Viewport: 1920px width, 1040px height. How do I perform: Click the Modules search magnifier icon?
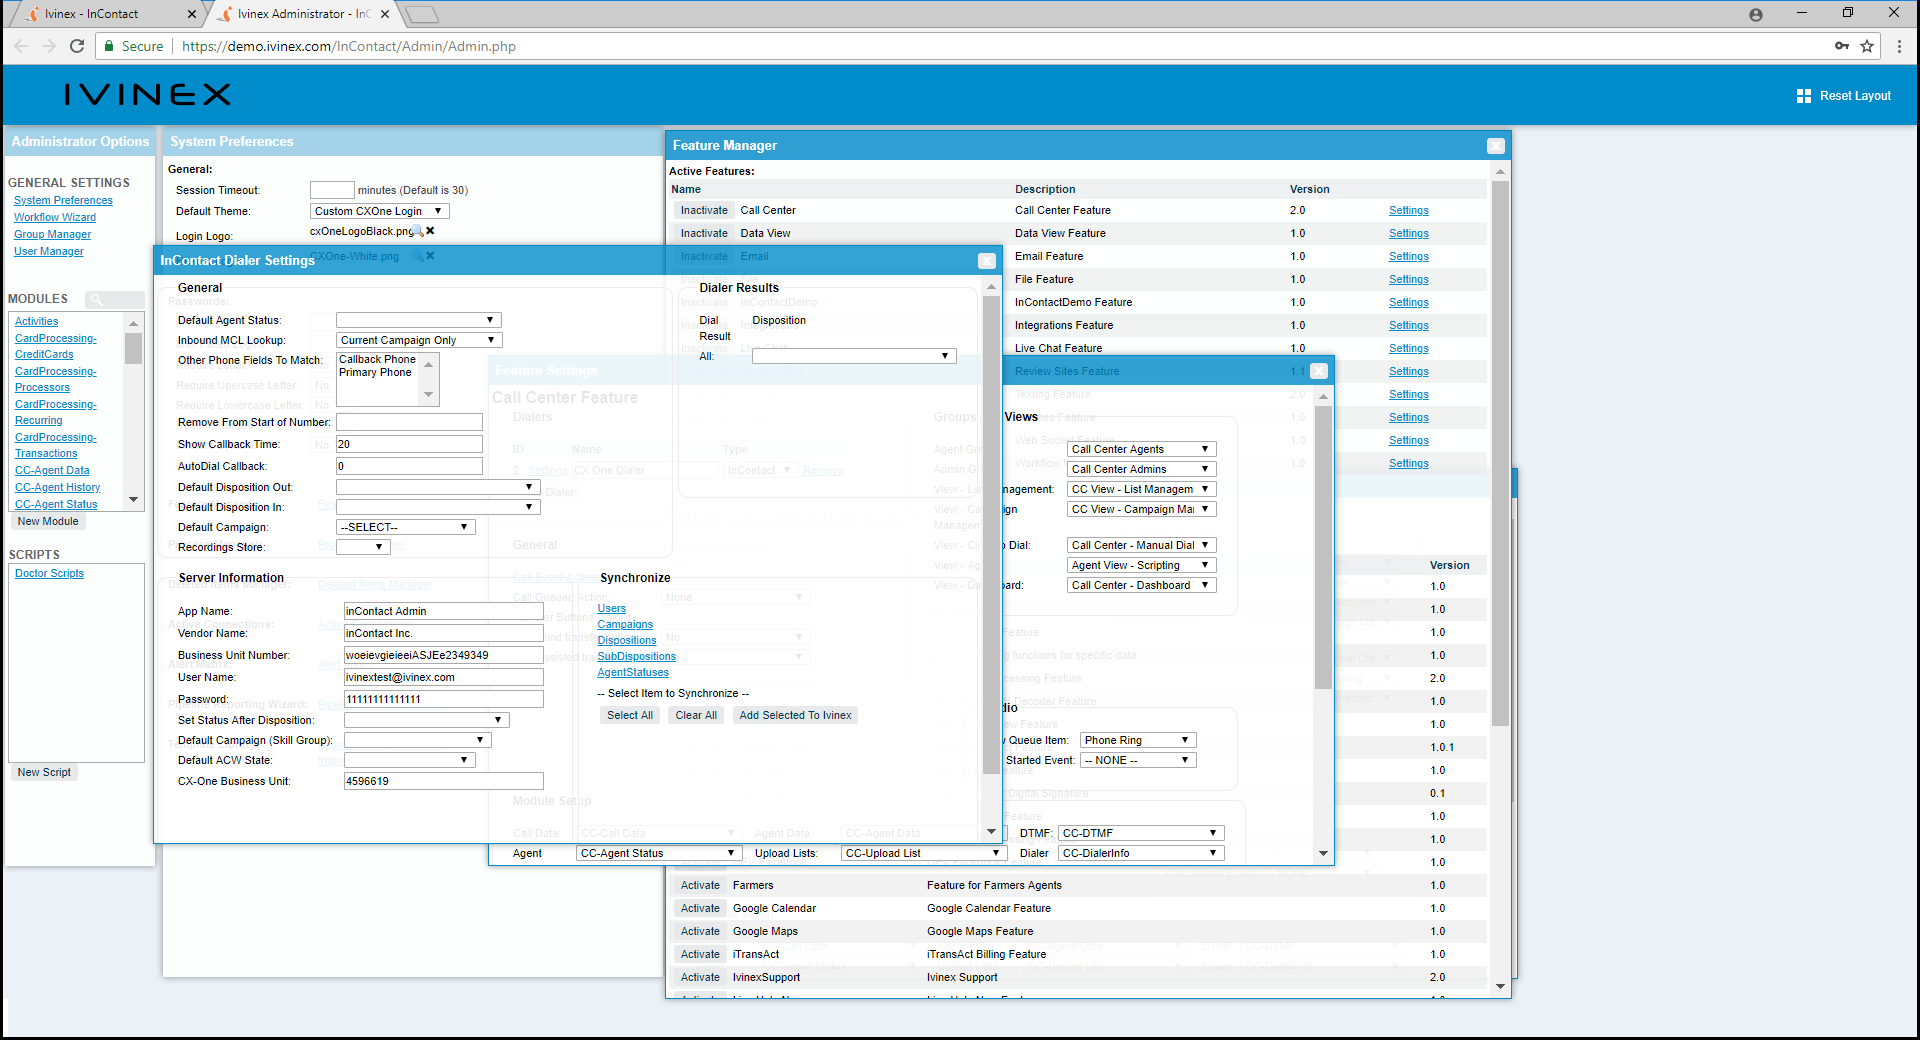97,299
